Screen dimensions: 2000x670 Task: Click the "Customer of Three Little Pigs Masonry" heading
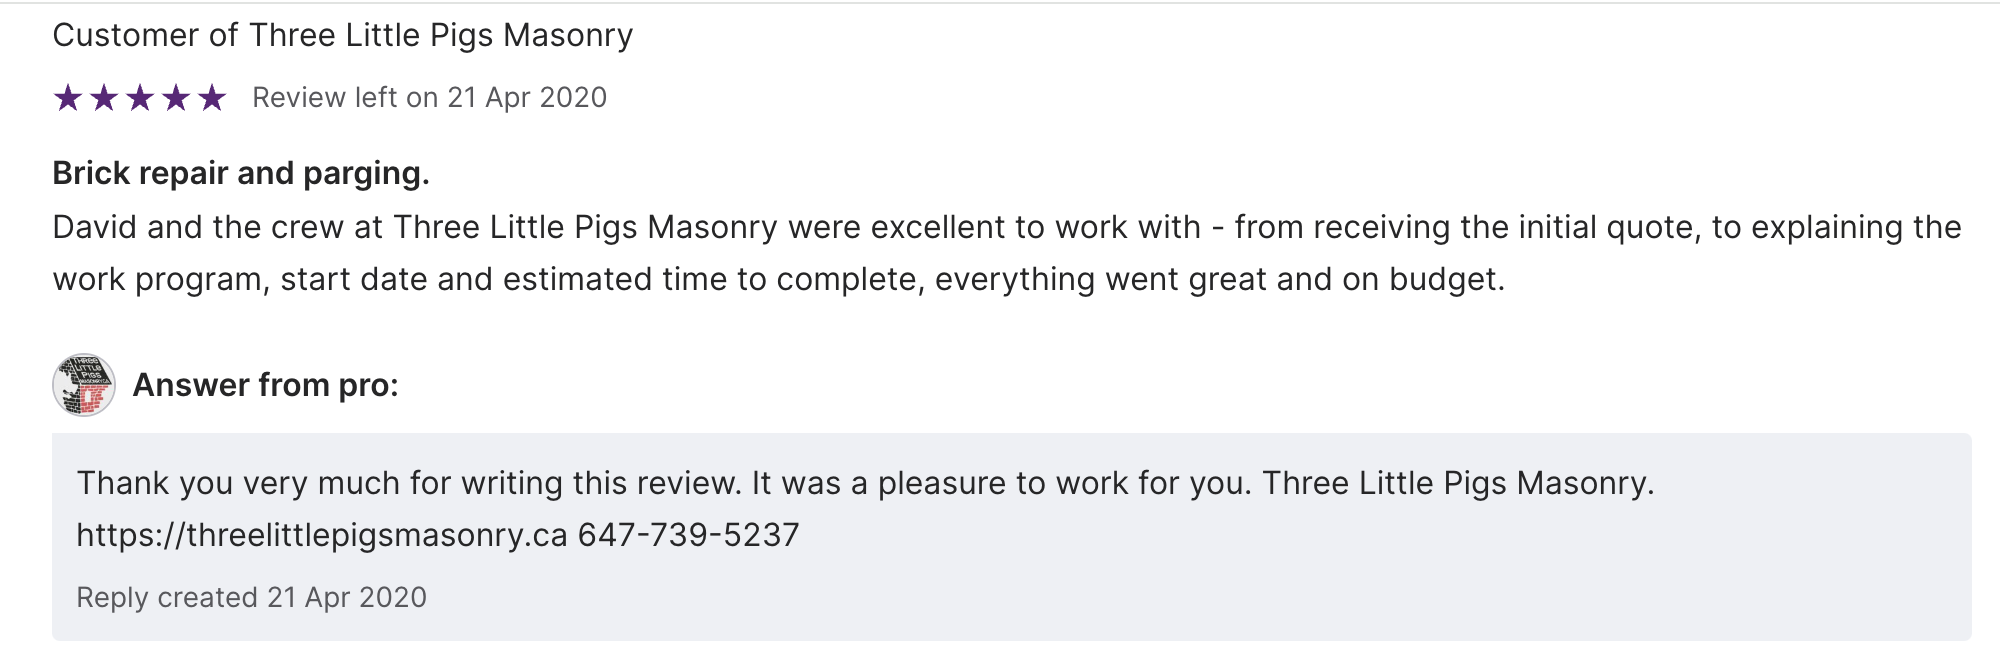[342, 36]
